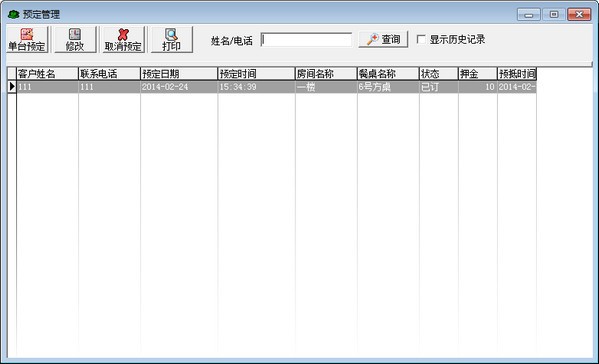Sort by 联系电话 column header
The width and height of the screenshot is (599, 364).
coord(109,74)
